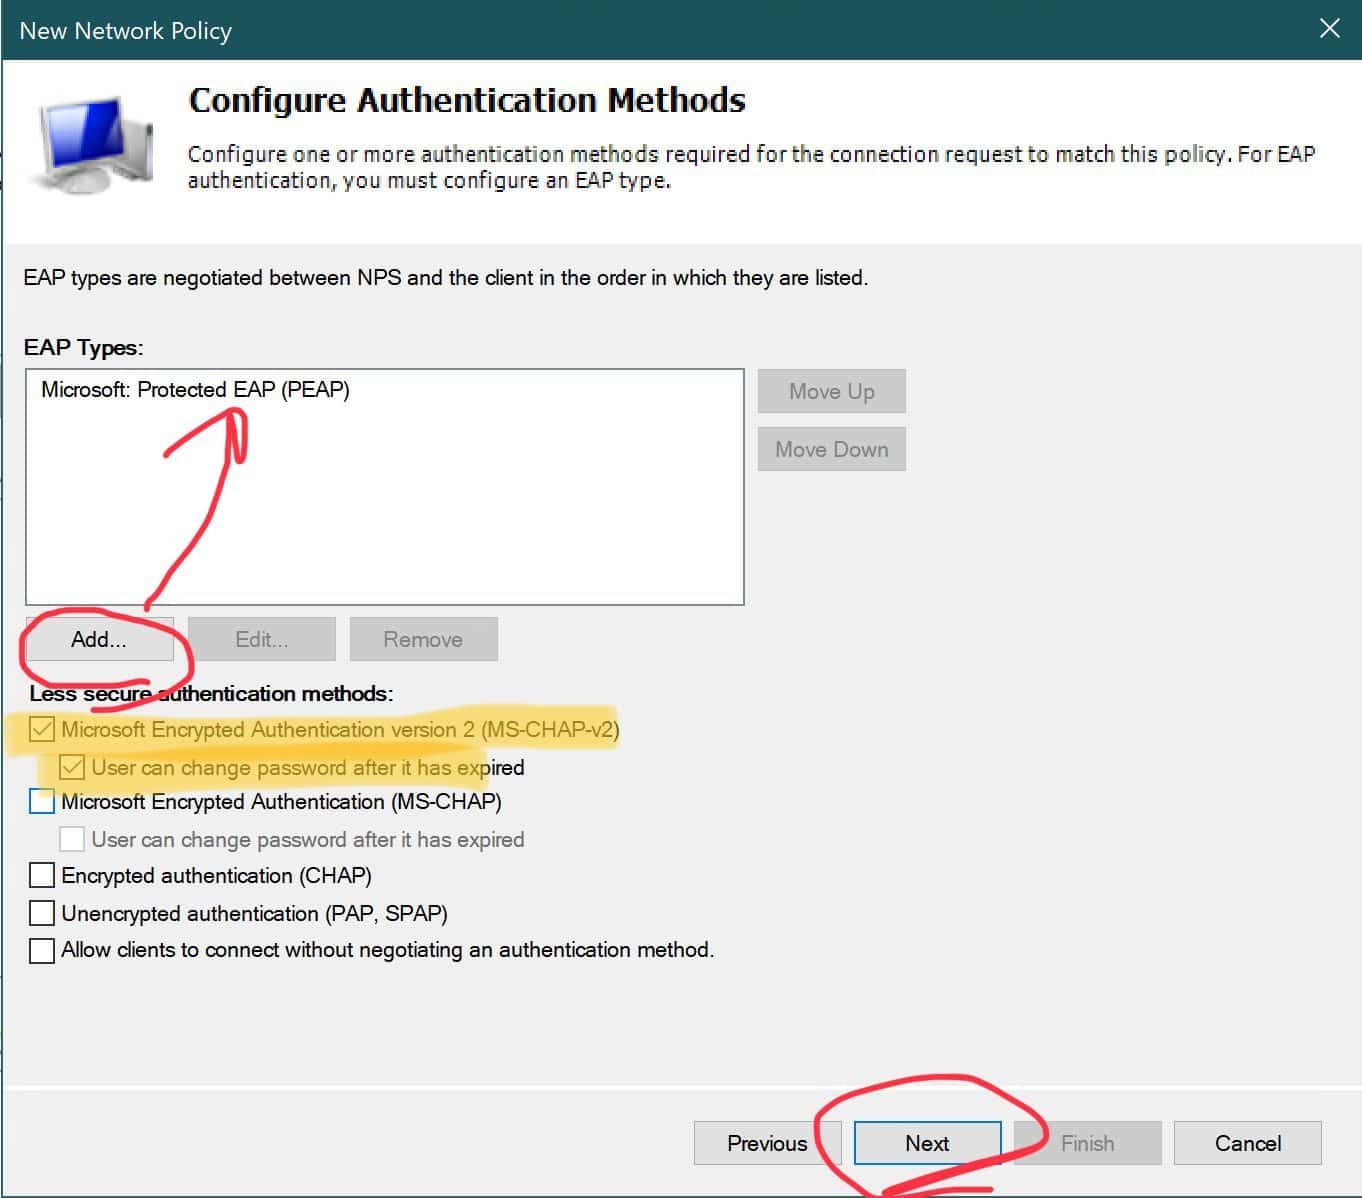1362x1198 pixels.
Task: Check Allow clients to connect without negotiating
Action: tap(42, 950)
